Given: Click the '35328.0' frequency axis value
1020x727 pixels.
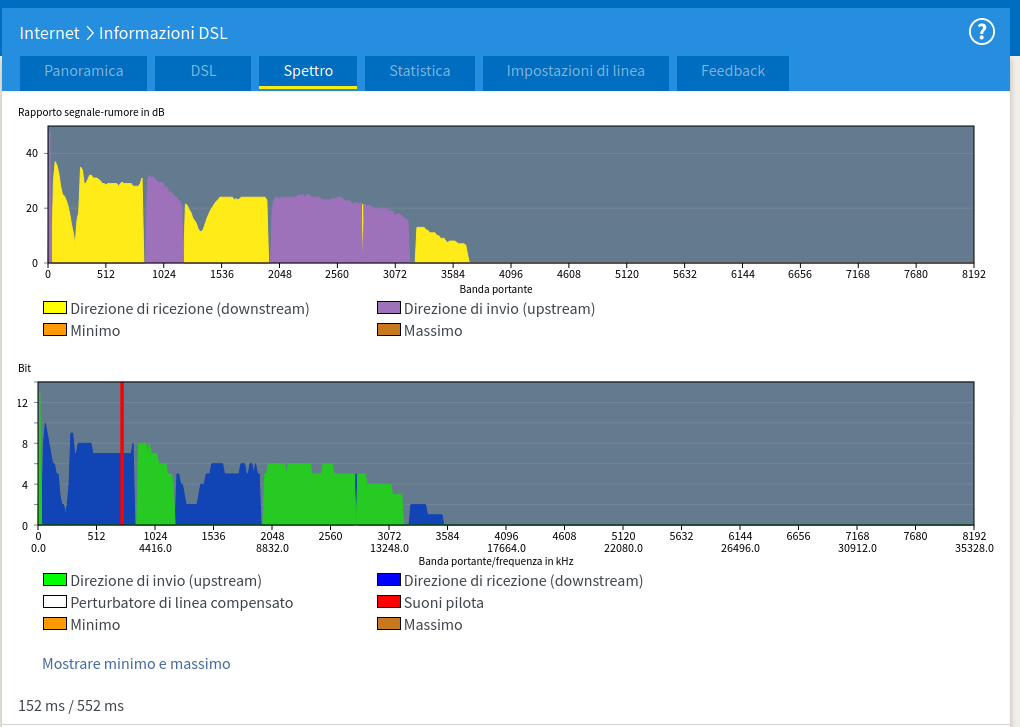Looking at the screenshot, I should (x=974, y=548).
